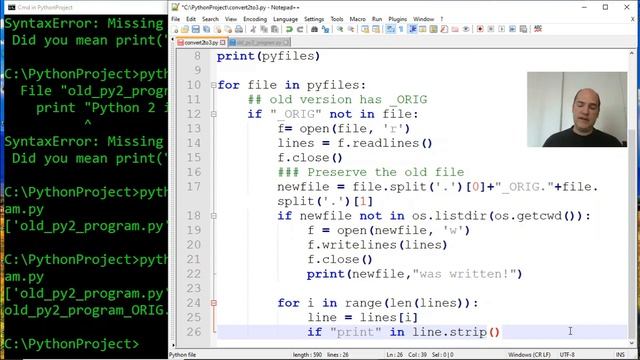Zoom out using the toolbar icon

[351, 29]
